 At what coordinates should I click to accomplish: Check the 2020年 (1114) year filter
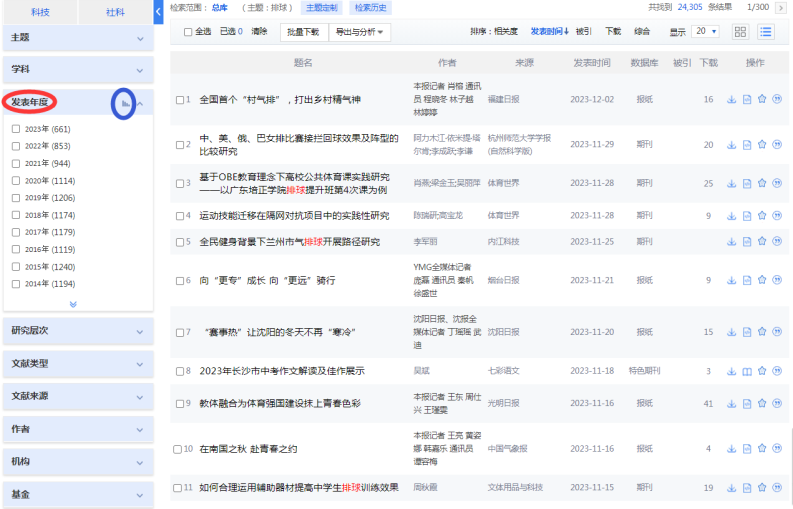pos(16,181)
